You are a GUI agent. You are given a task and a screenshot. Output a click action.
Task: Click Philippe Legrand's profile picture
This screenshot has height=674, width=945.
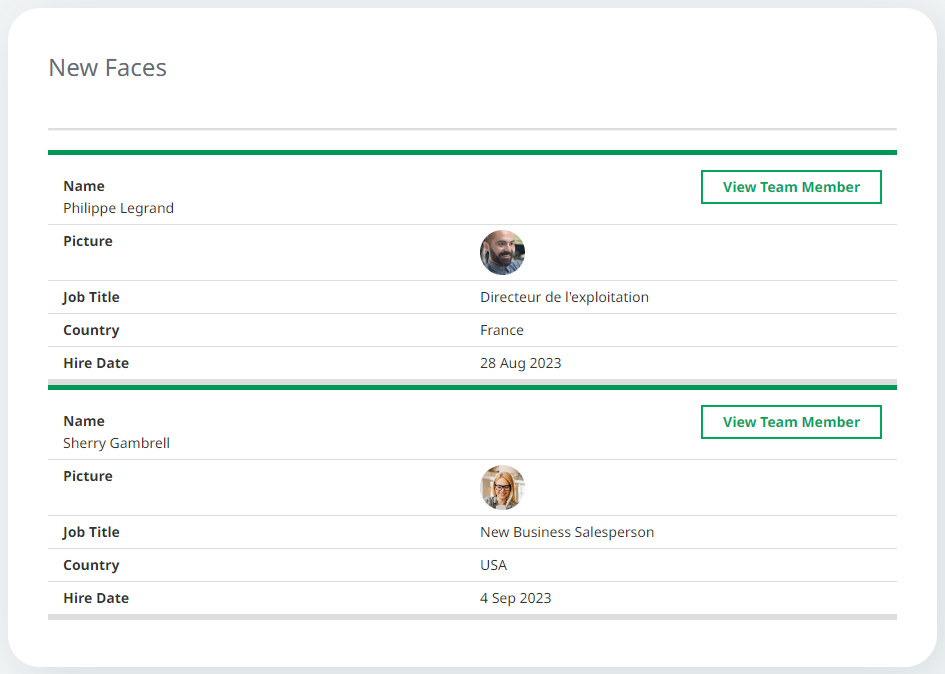[502, 253]
